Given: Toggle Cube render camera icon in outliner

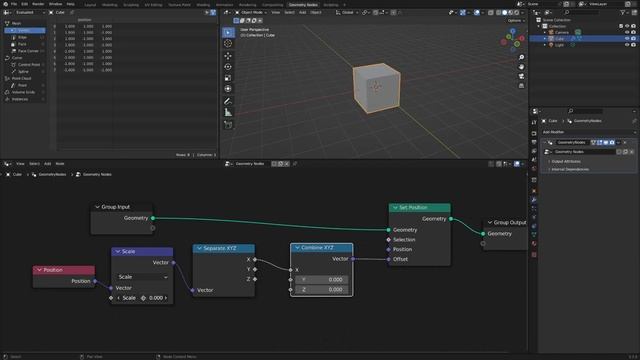Looking at the screenshot, I should tap(633, 38).
